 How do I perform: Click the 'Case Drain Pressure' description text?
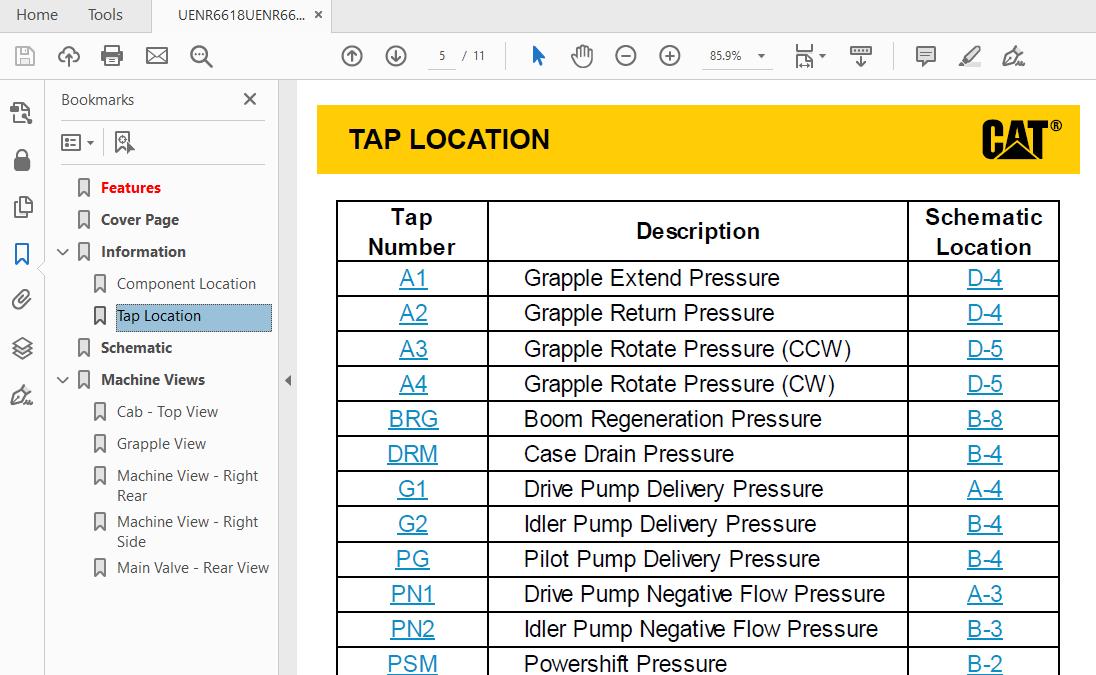[x=629, y=453]
